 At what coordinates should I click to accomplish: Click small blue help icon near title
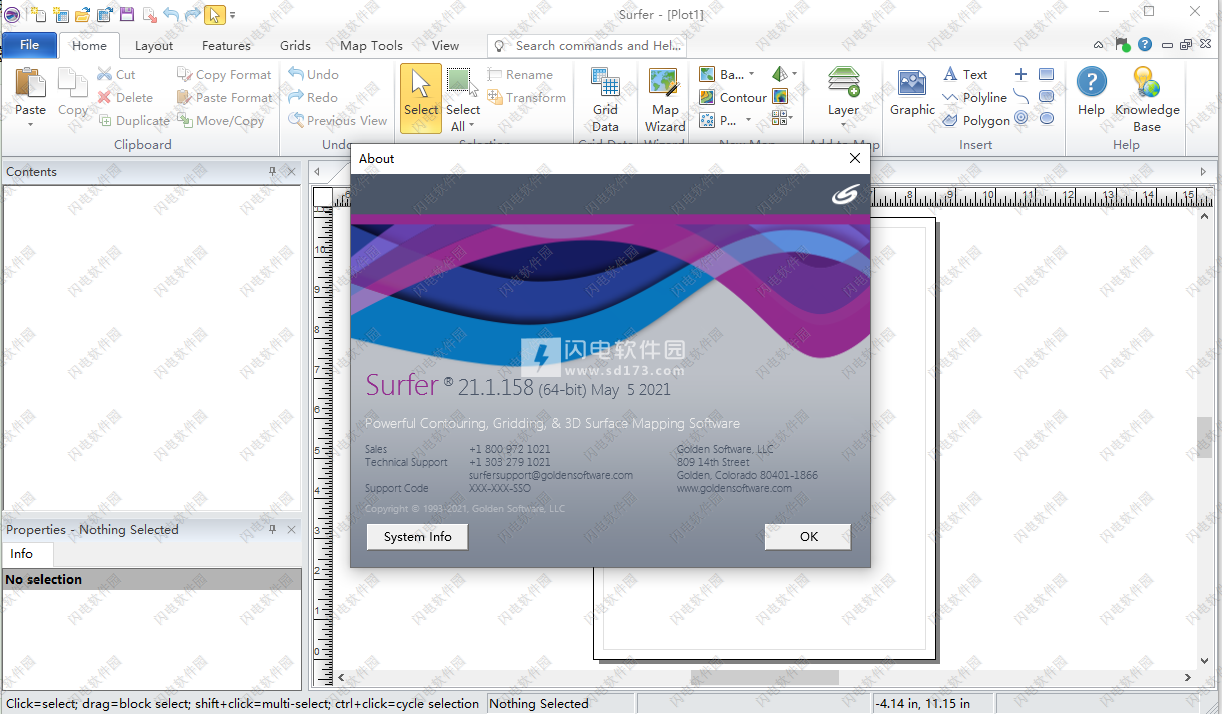[1145, 45]
